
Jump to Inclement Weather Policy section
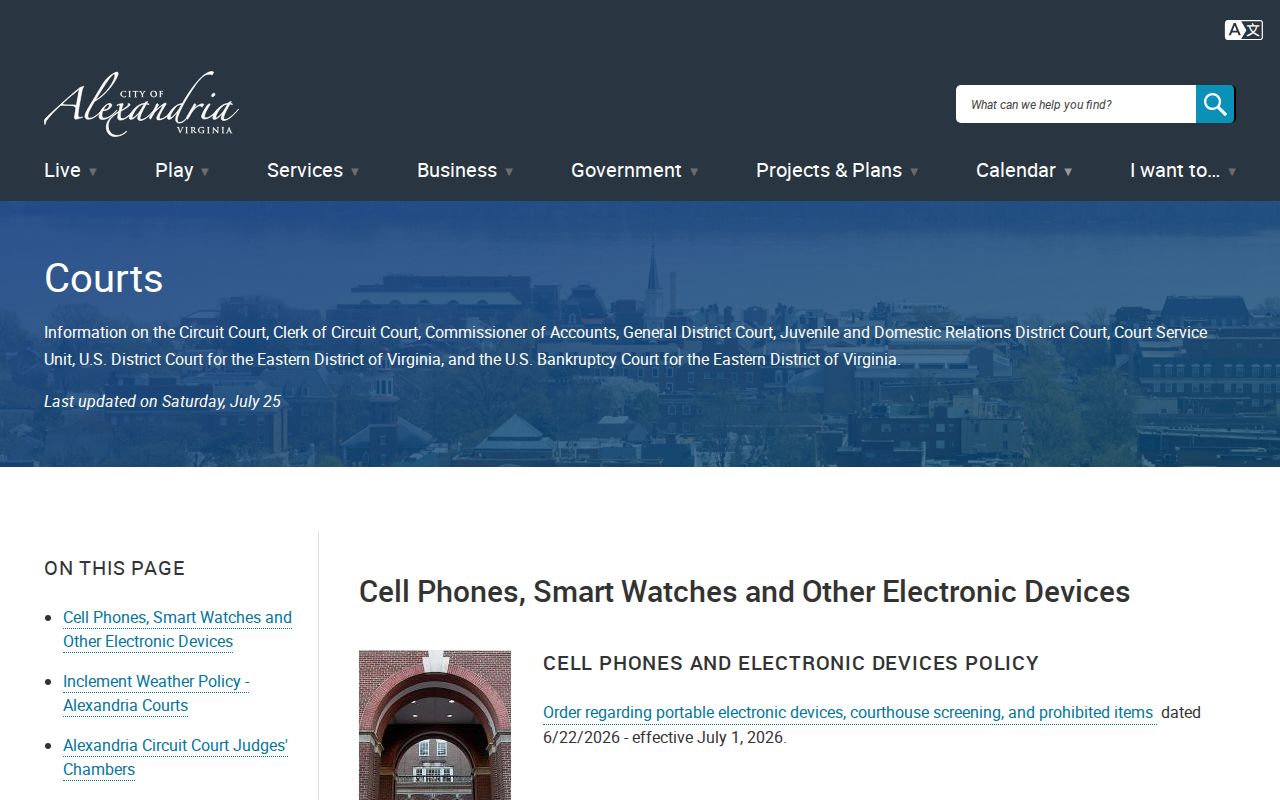pyautogui.click(x=156, y=694)
